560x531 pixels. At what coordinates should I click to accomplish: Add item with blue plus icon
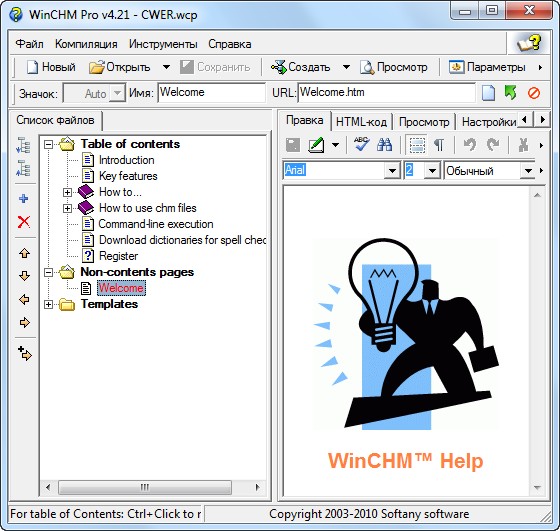coord(24,199)
